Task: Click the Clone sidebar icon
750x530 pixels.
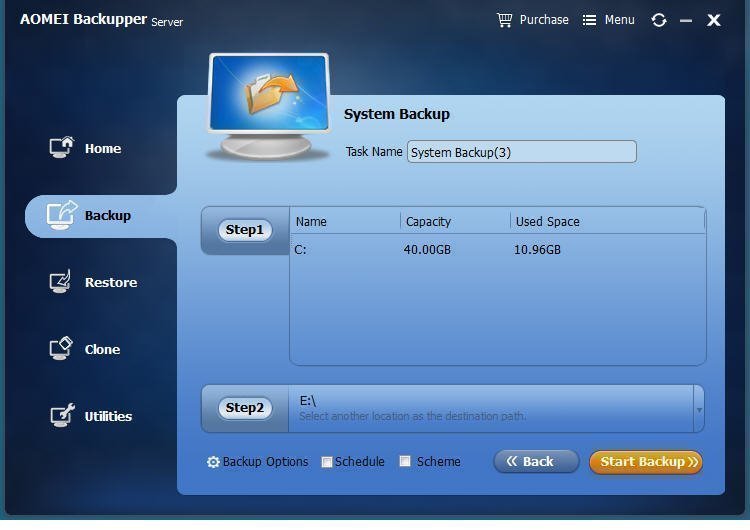Action: (x=61, y=348)
